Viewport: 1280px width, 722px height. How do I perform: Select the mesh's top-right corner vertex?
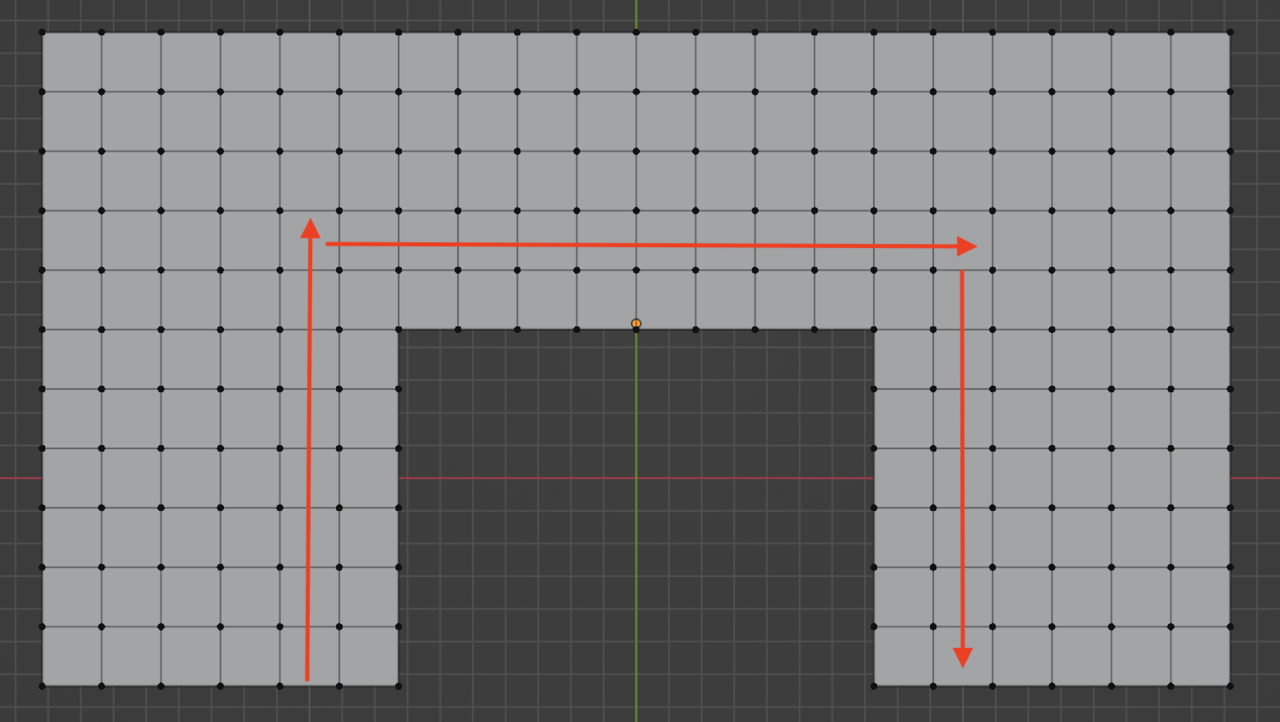pyautogui.click(x=1230, y=32)
